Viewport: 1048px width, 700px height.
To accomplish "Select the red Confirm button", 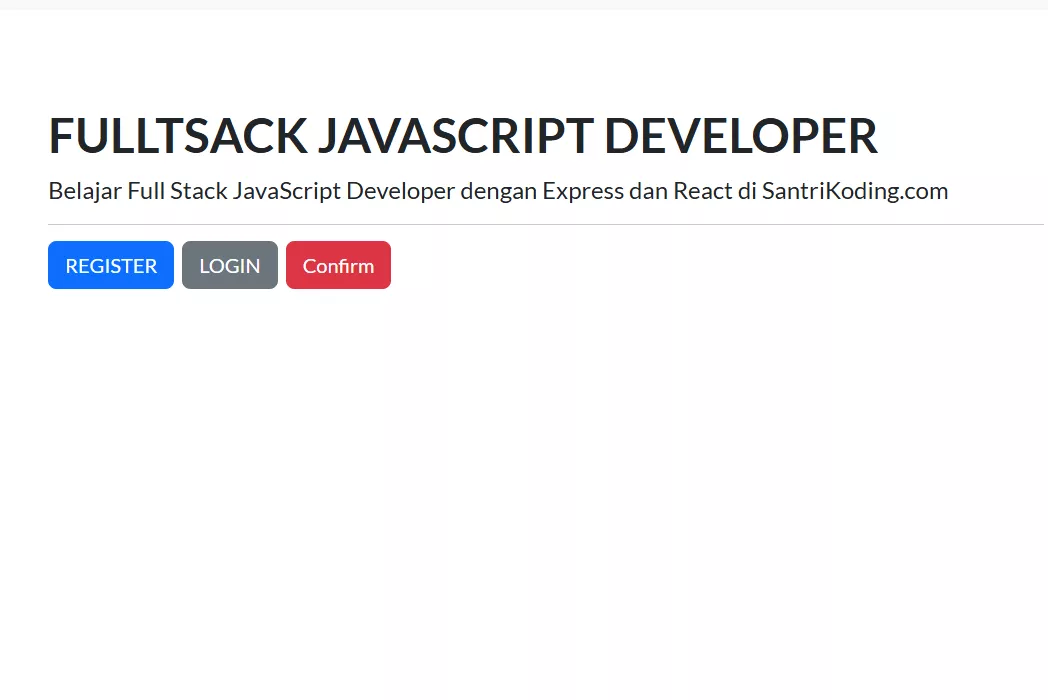I will pos(338,265).
